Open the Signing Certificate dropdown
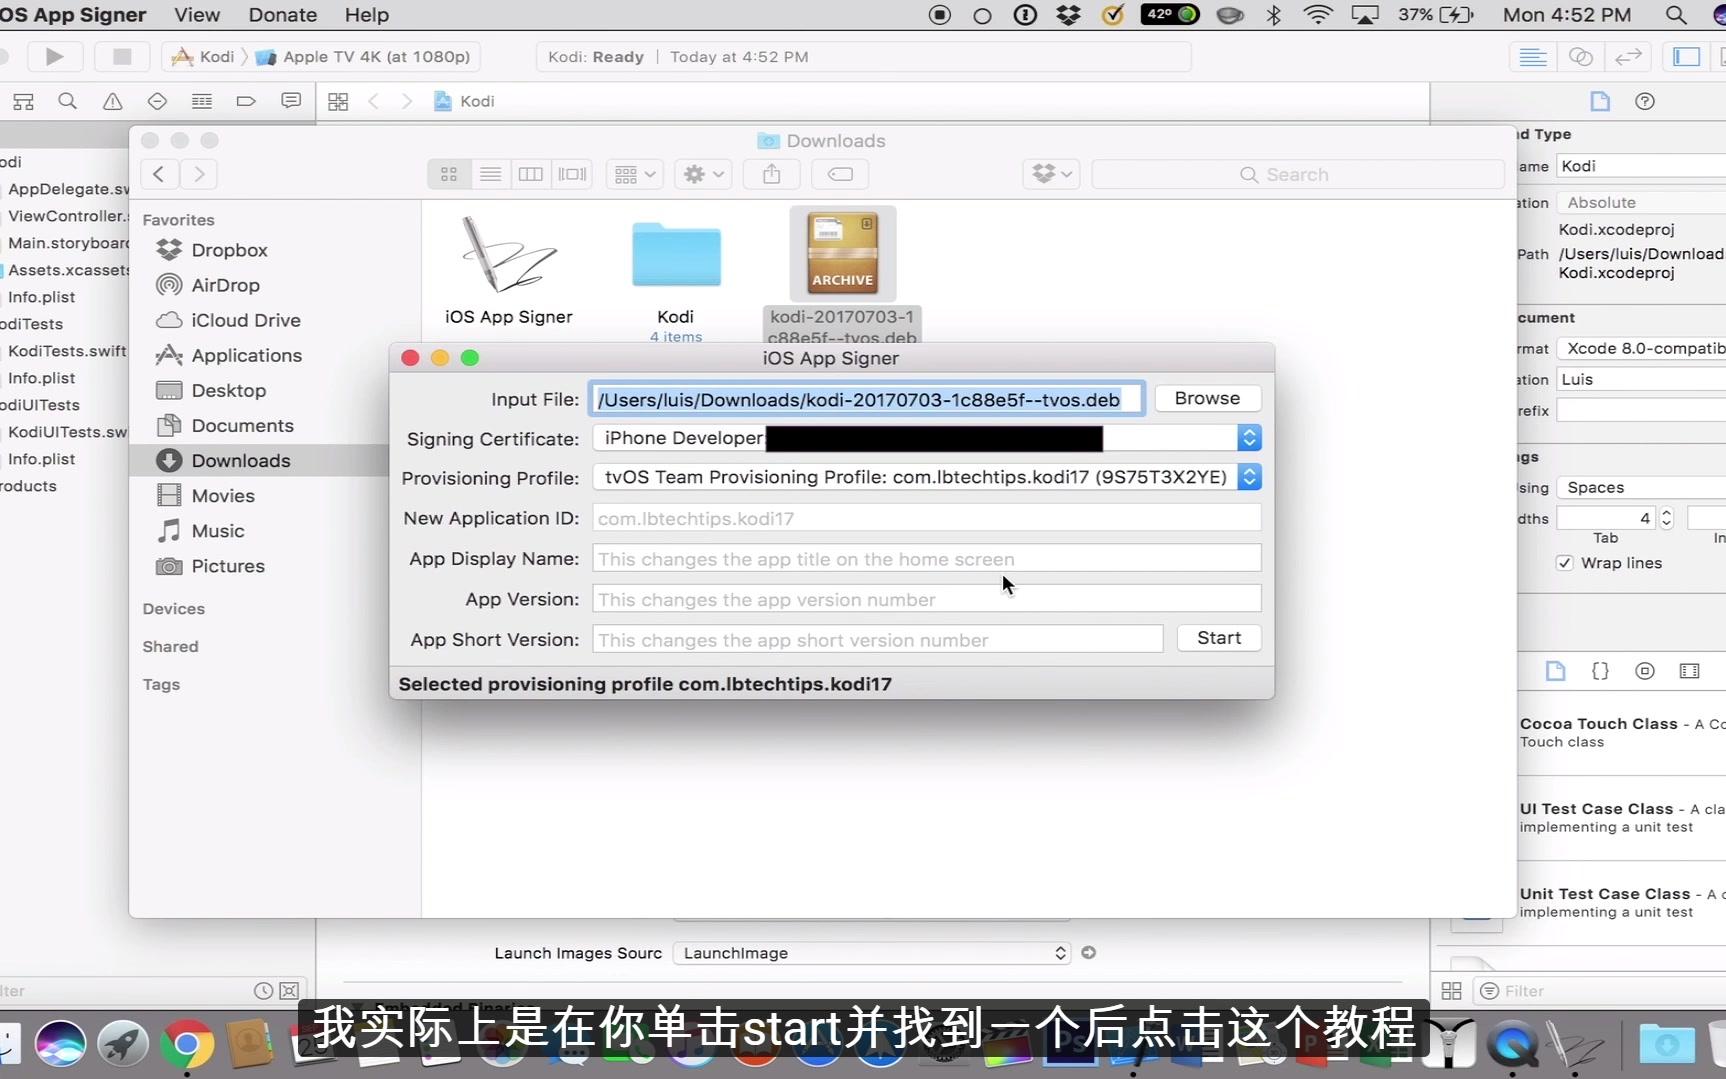The height and width of the screenshot is (1079, 1726). pos(927,438)
